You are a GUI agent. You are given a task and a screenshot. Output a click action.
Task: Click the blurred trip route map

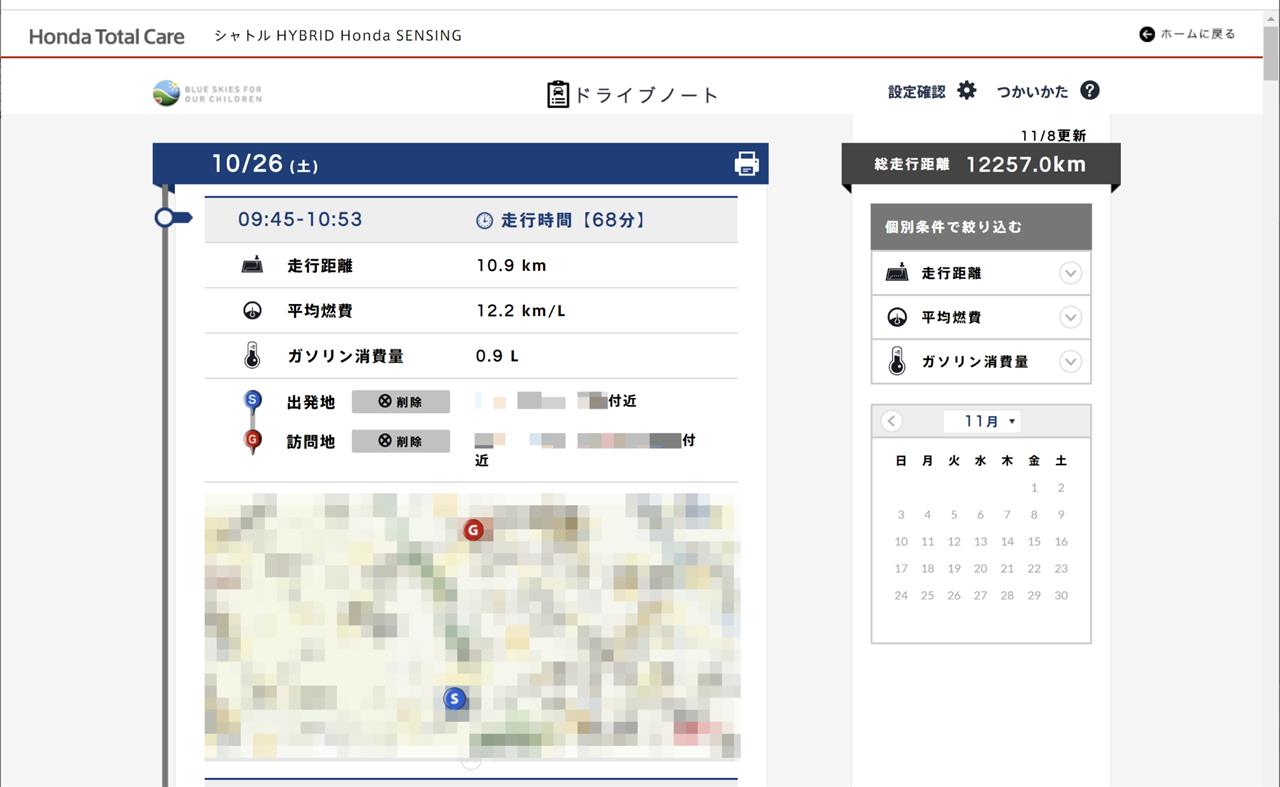pyautogui.click(x=472, y=625)
